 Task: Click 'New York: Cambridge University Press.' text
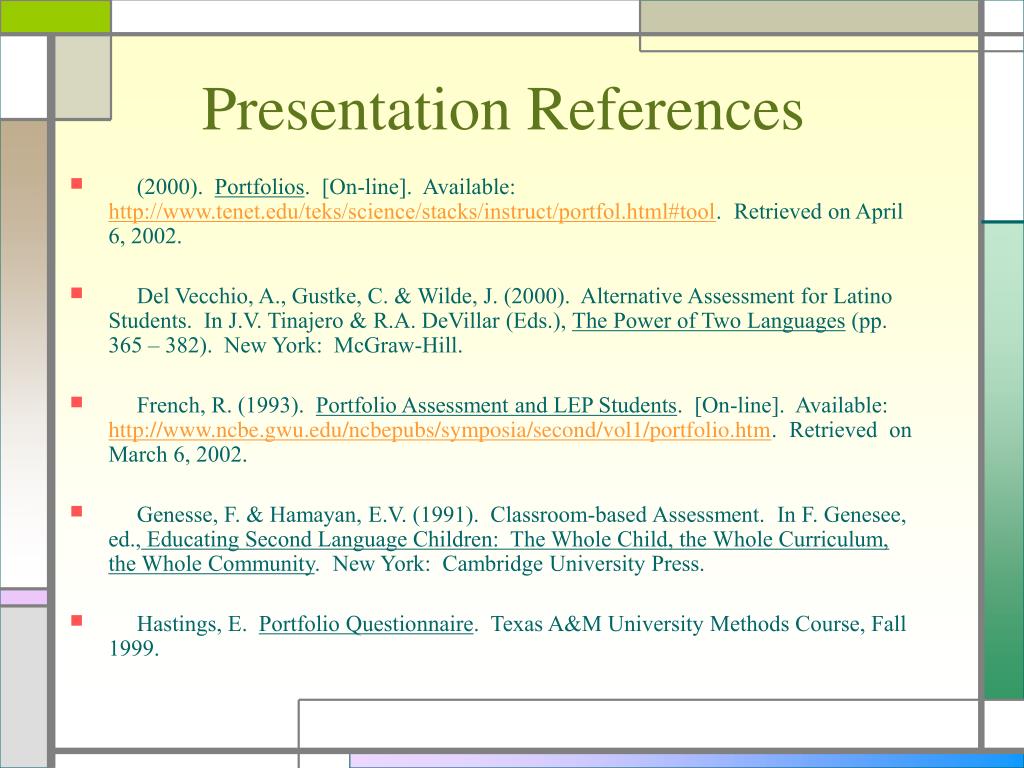click(x=519, y=564)
